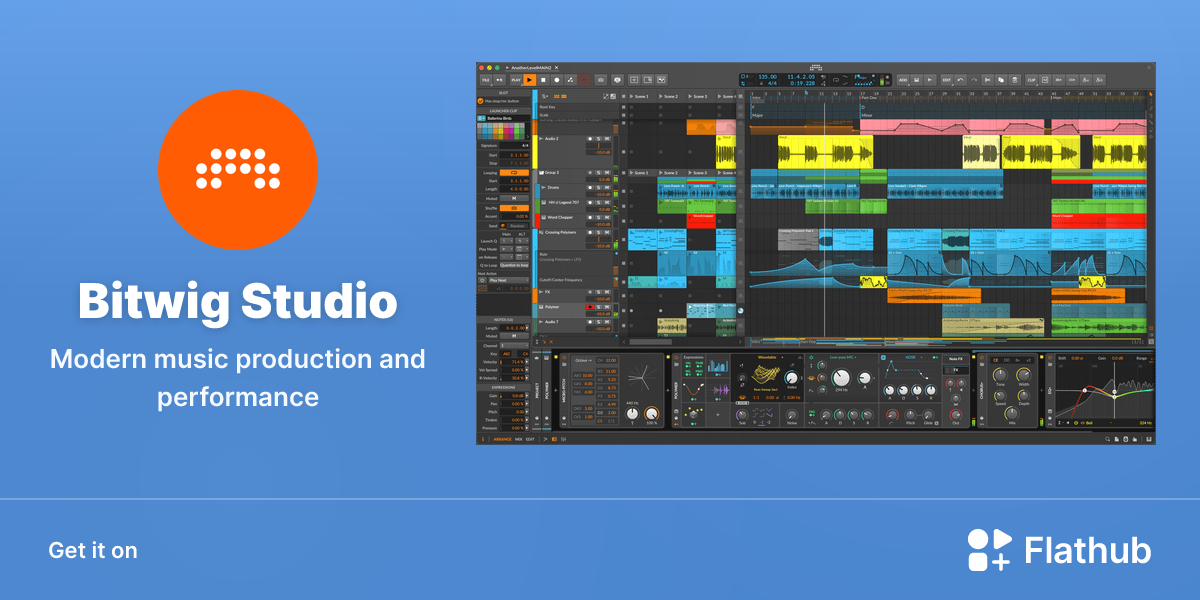Click the blue bar-graph modulator in Polymer
This screenshot has width=1200, height=600.
(717, 367)
